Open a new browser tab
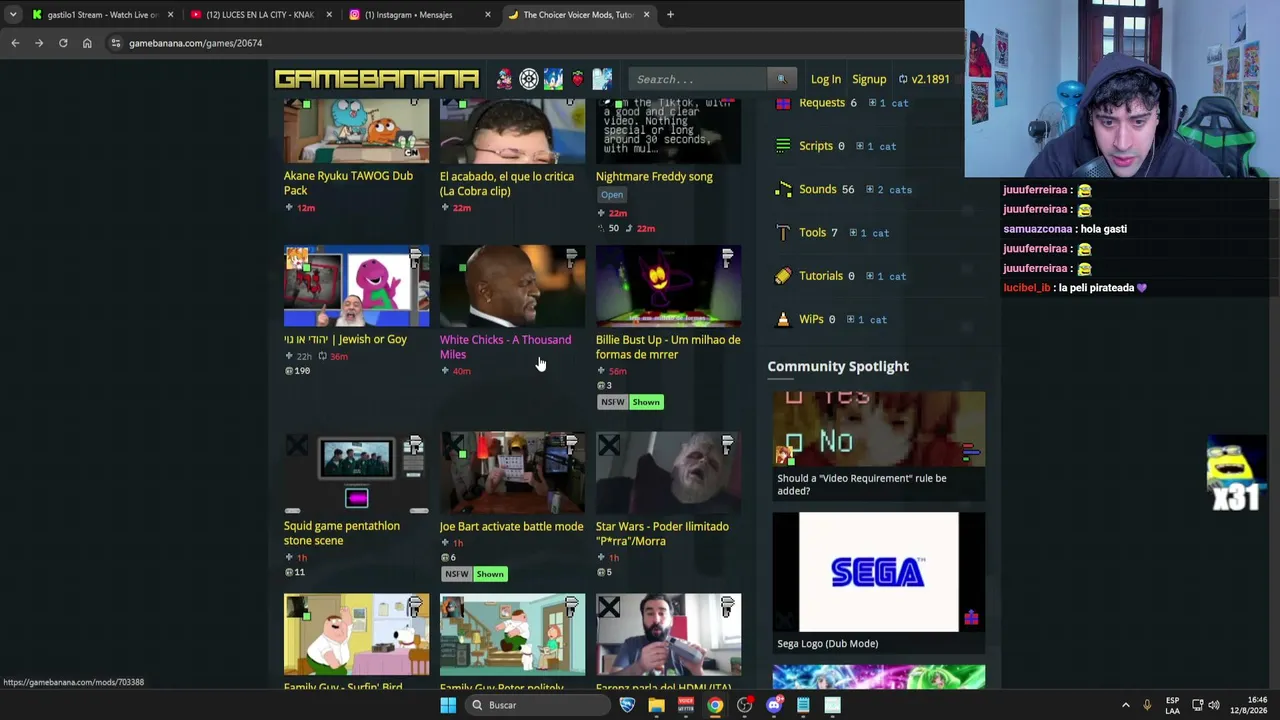This screenshot has height=720, width=1280. pyautogui.click(x=670, y=15)
